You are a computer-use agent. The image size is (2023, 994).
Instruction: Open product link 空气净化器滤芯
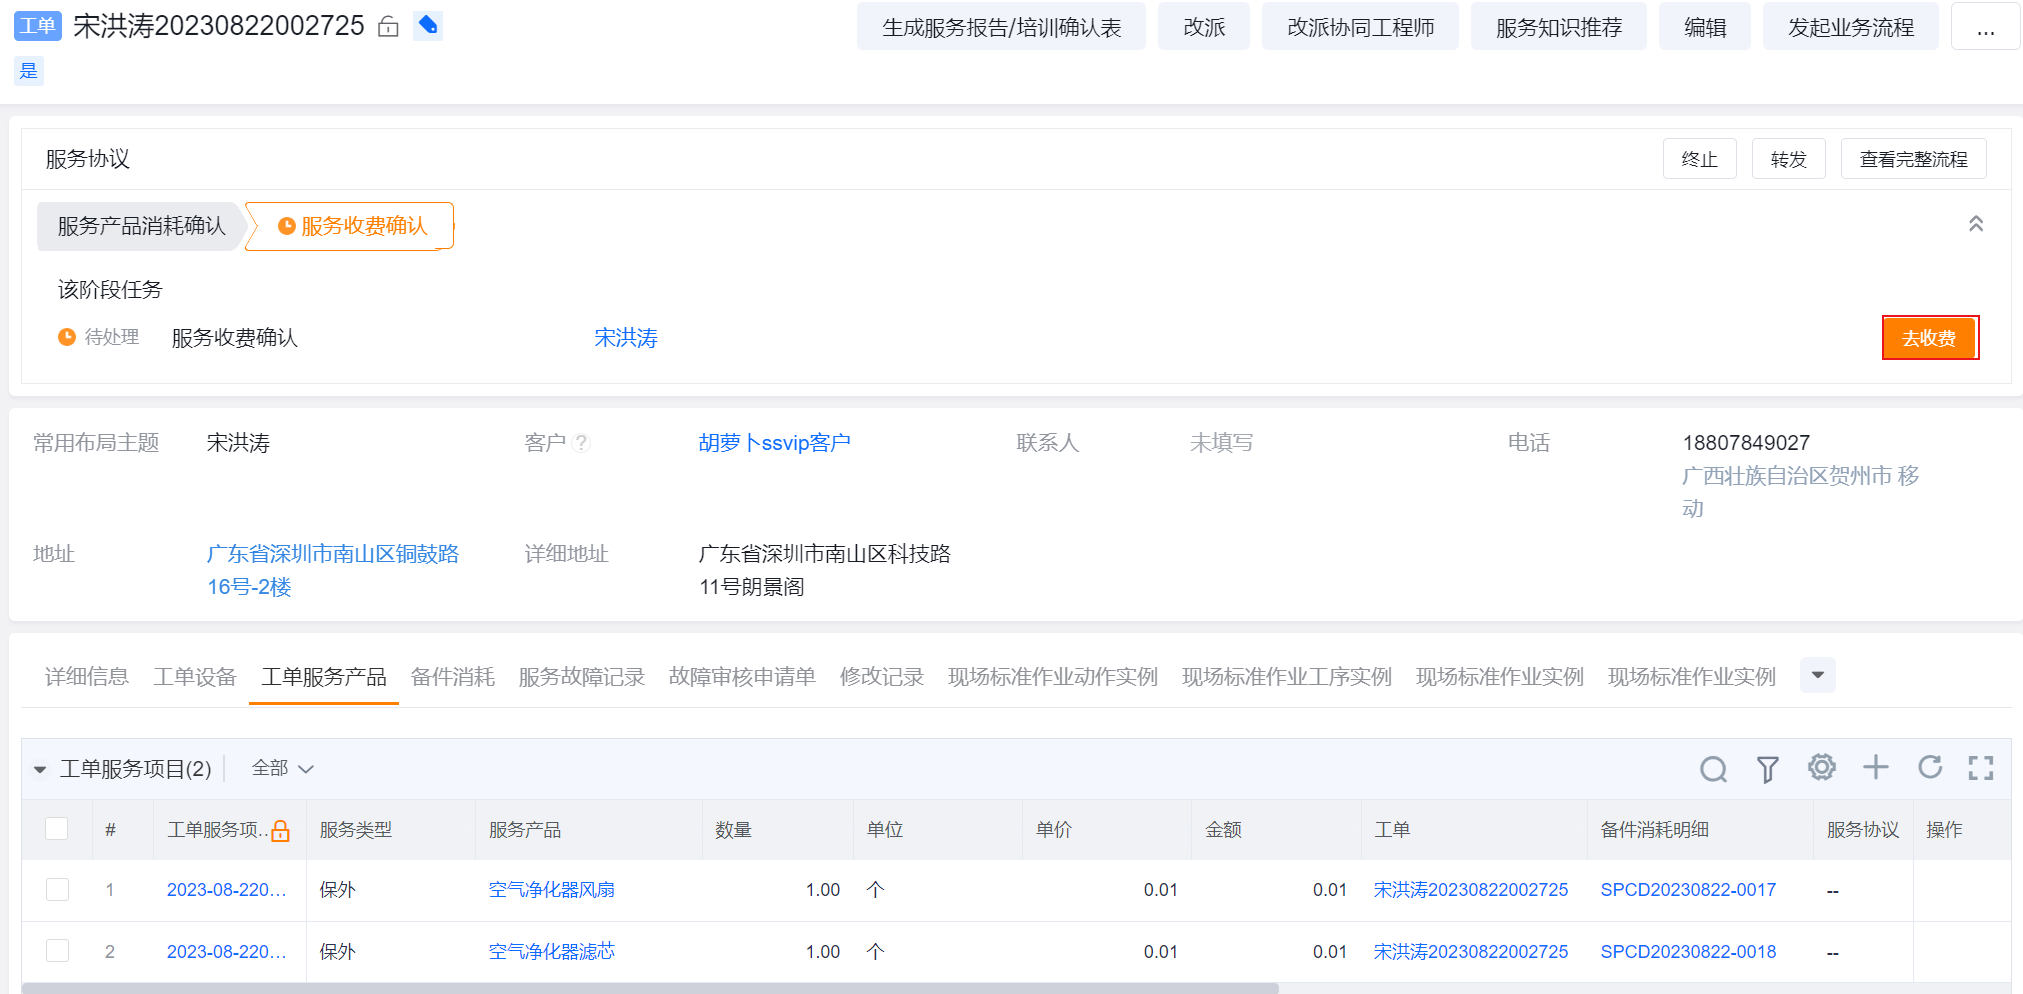coord(552,951)
